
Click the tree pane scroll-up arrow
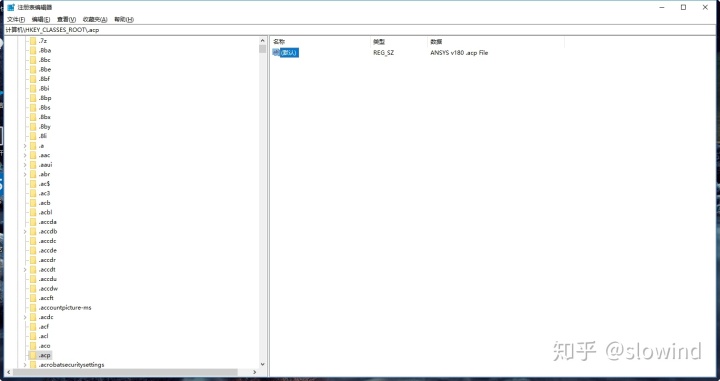(x=263, y=41)
